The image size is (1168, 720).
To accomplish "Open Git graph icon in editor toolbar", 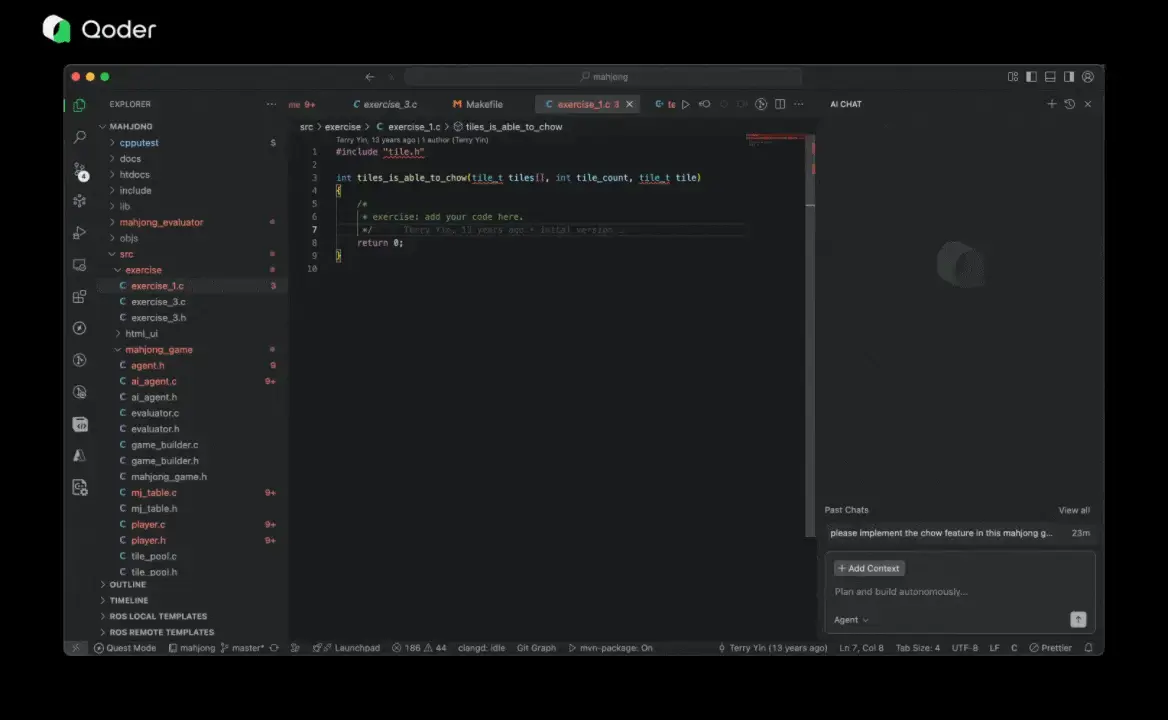I will click(761, 104).
